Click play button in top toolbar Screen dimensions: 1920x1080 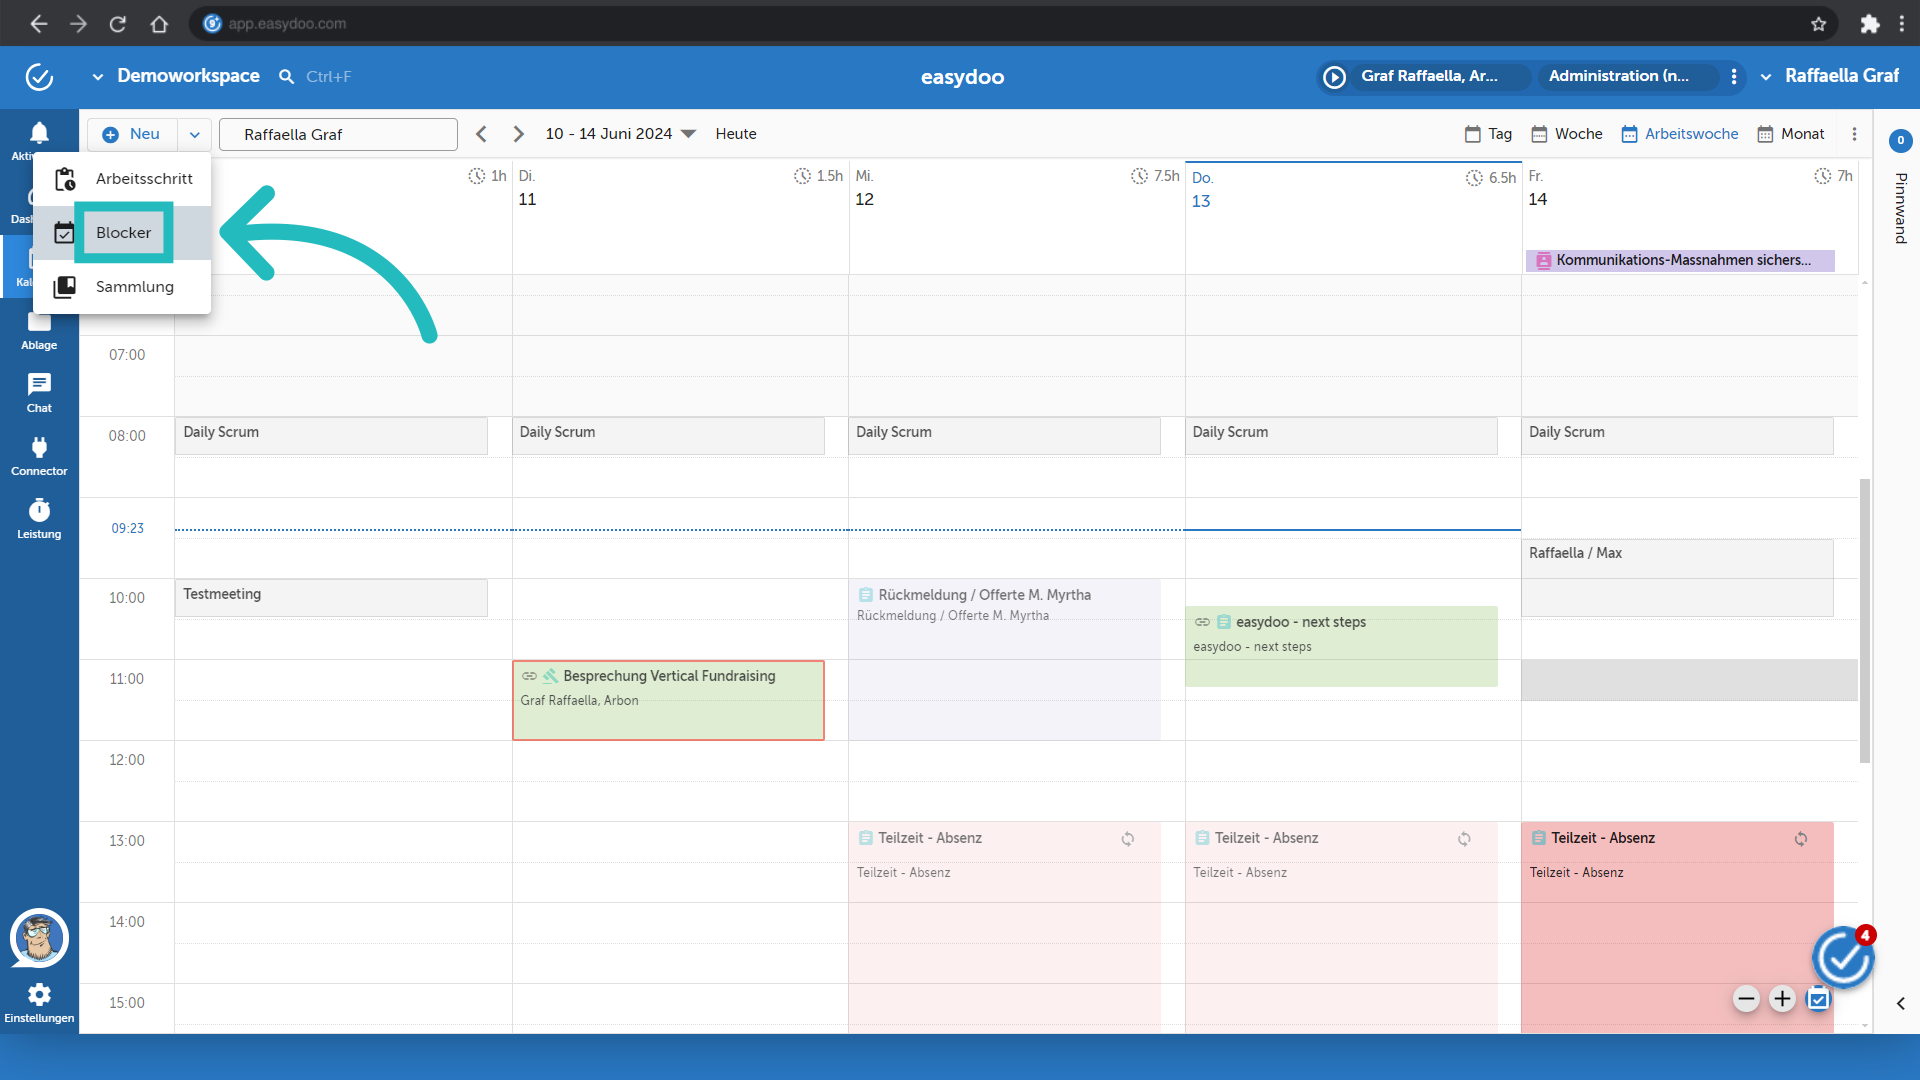(1335, 75)
